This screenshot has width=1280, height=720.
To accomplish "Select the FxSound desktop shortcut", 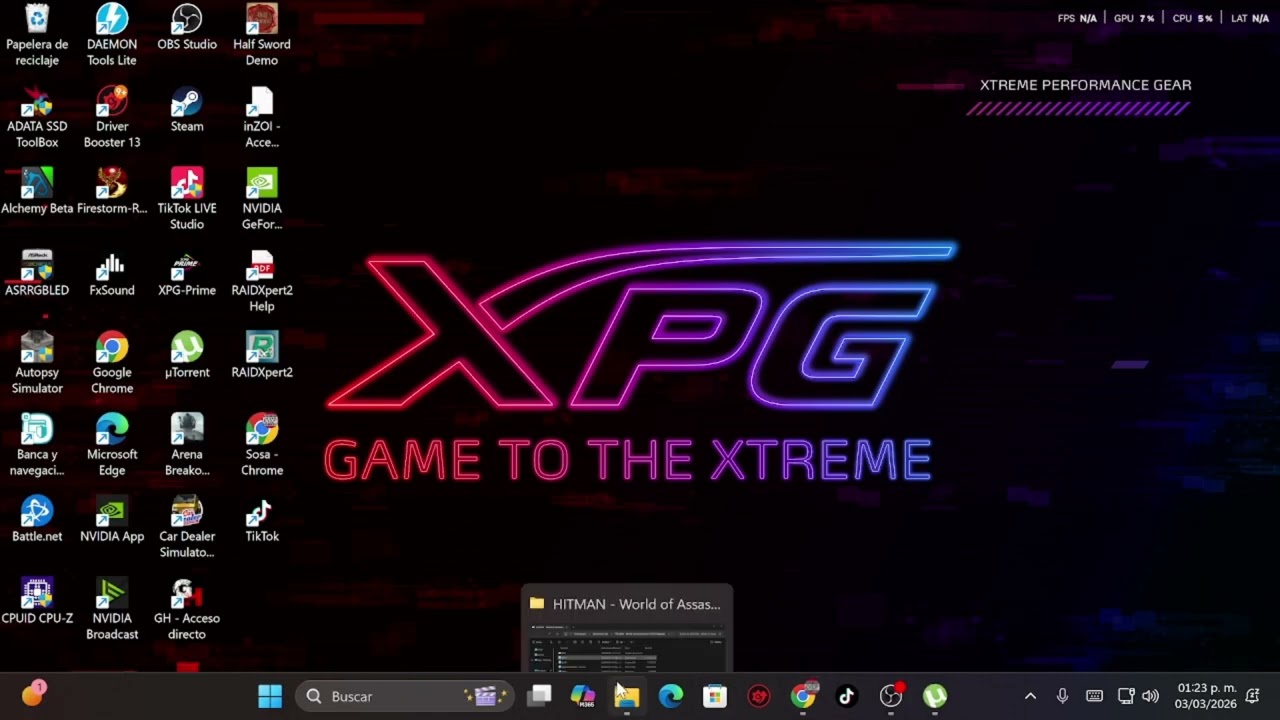I will click(112, 273).
